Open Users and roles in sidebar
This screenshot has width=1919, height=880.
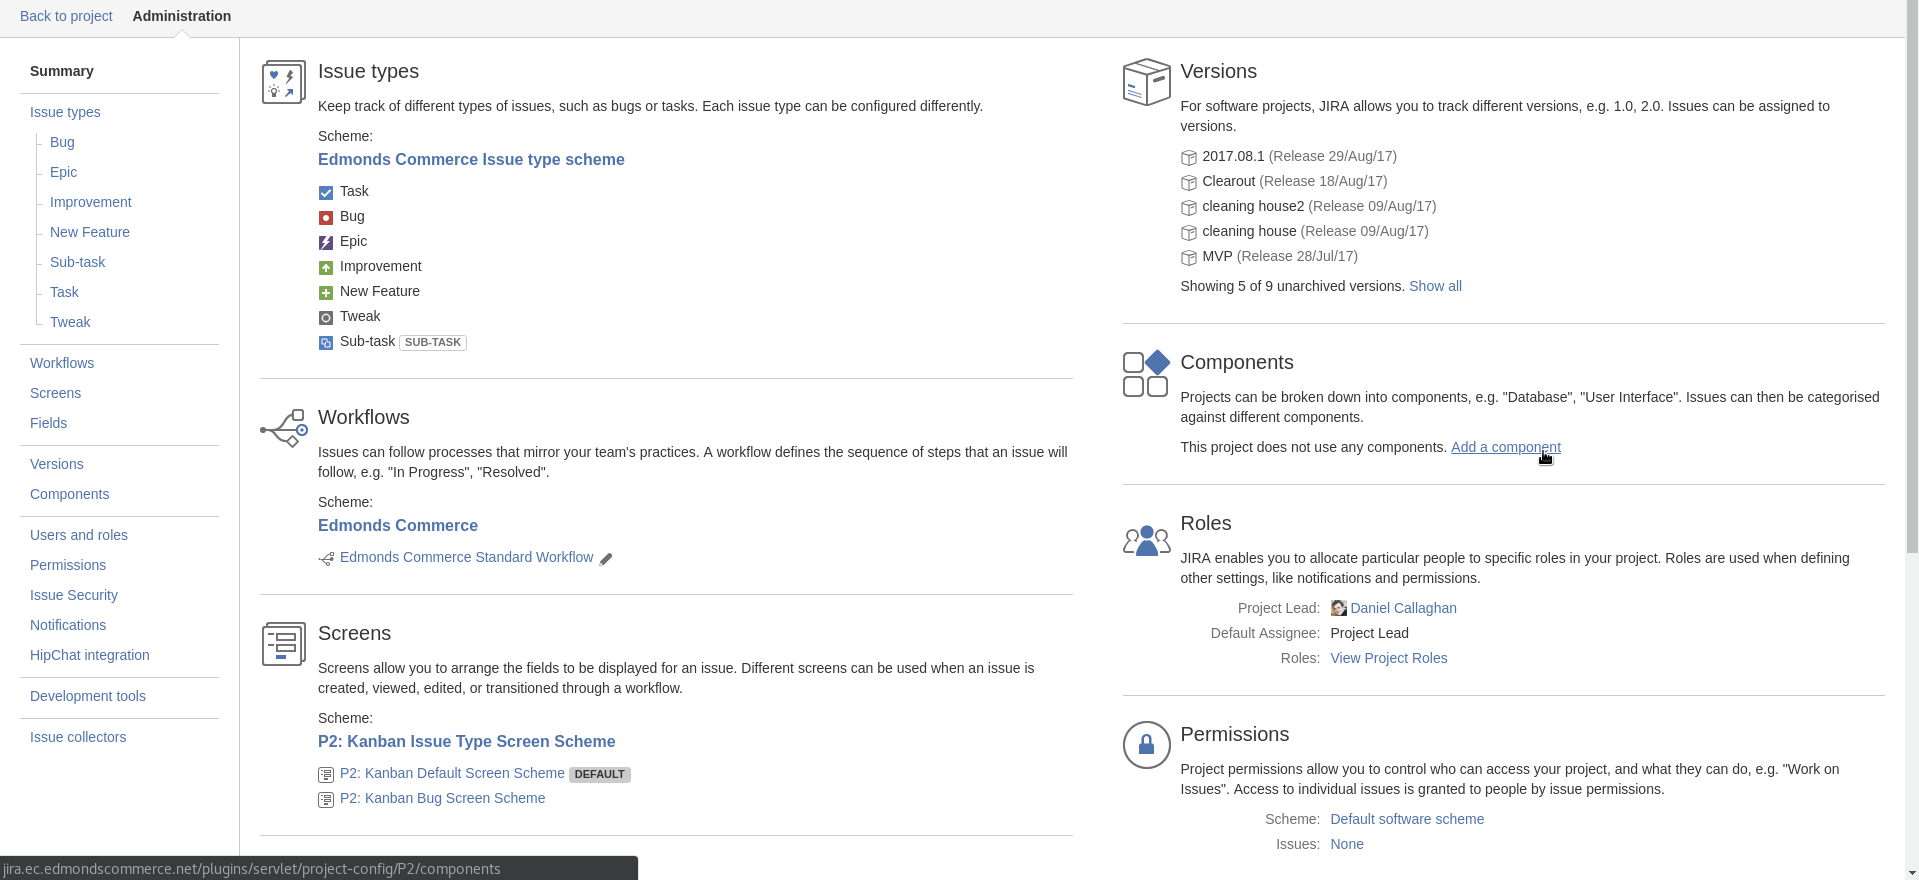click(79, 535)
